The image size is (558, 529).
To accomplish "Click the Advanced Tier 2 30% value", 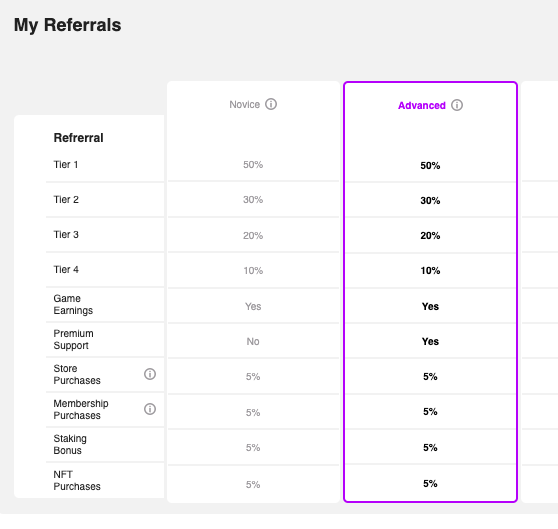I will point(430,201).
